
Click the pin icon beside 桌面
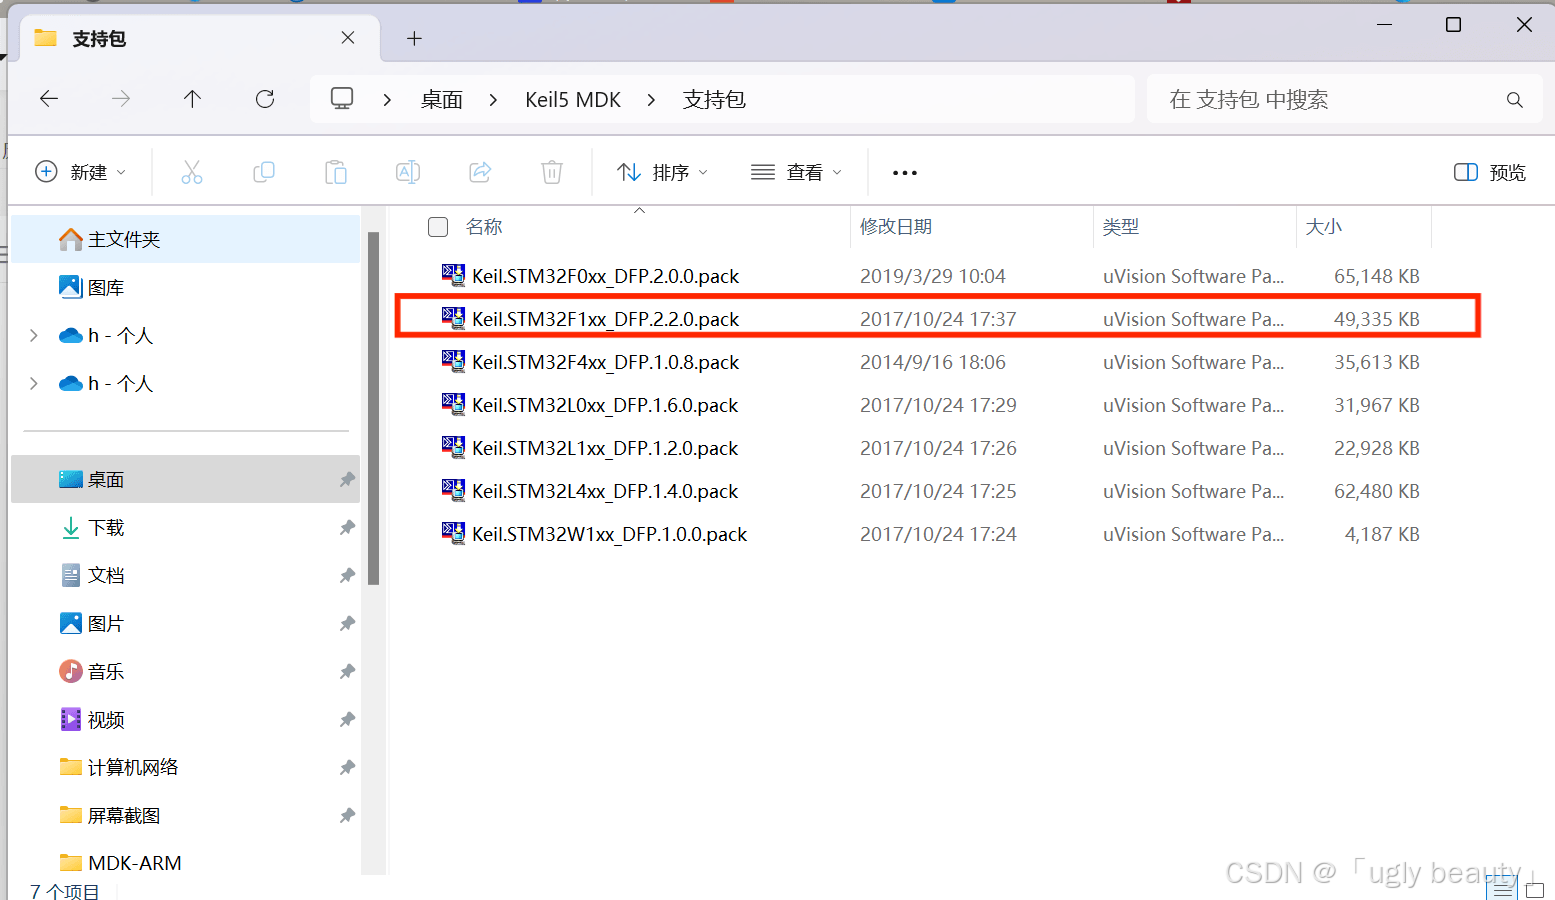(347, 479)
